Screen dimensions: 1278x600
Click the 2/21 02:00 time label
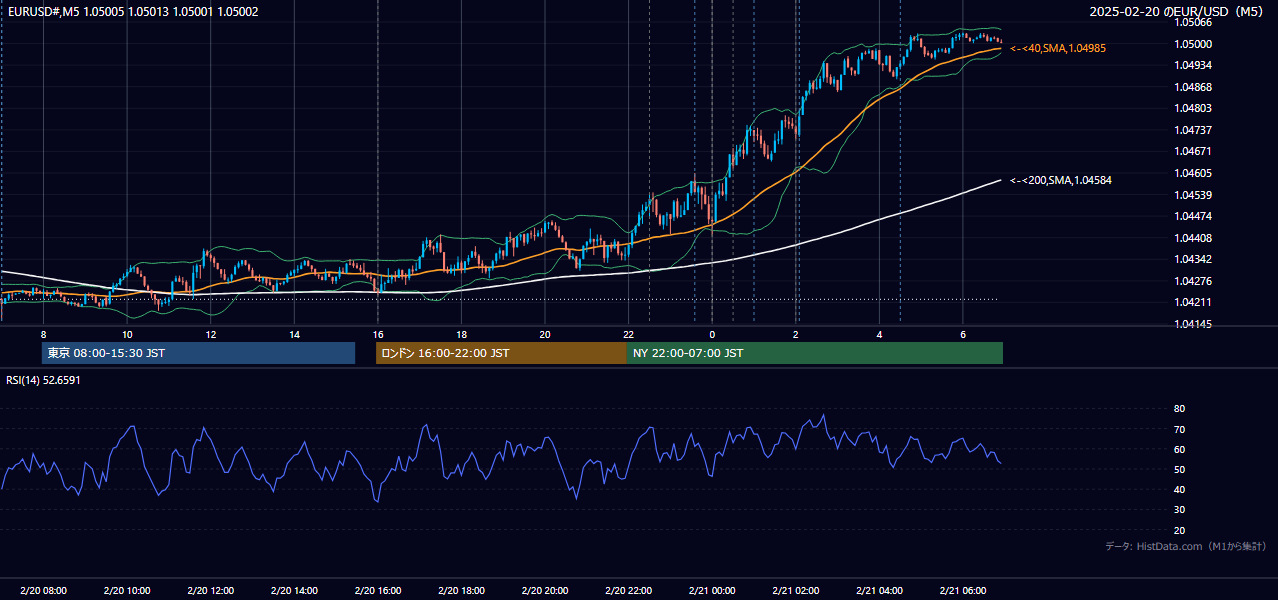tap(796, 590)
